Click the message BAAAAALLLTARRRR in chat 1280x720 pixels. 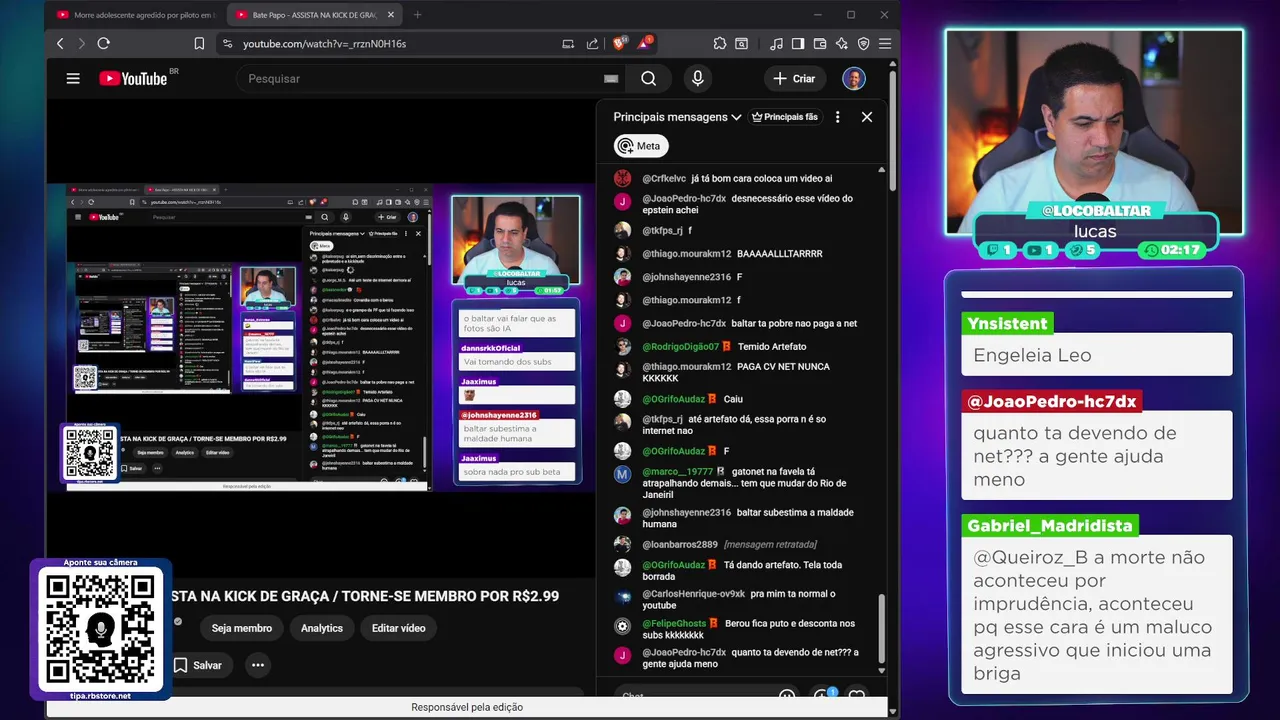coord(779,254)
